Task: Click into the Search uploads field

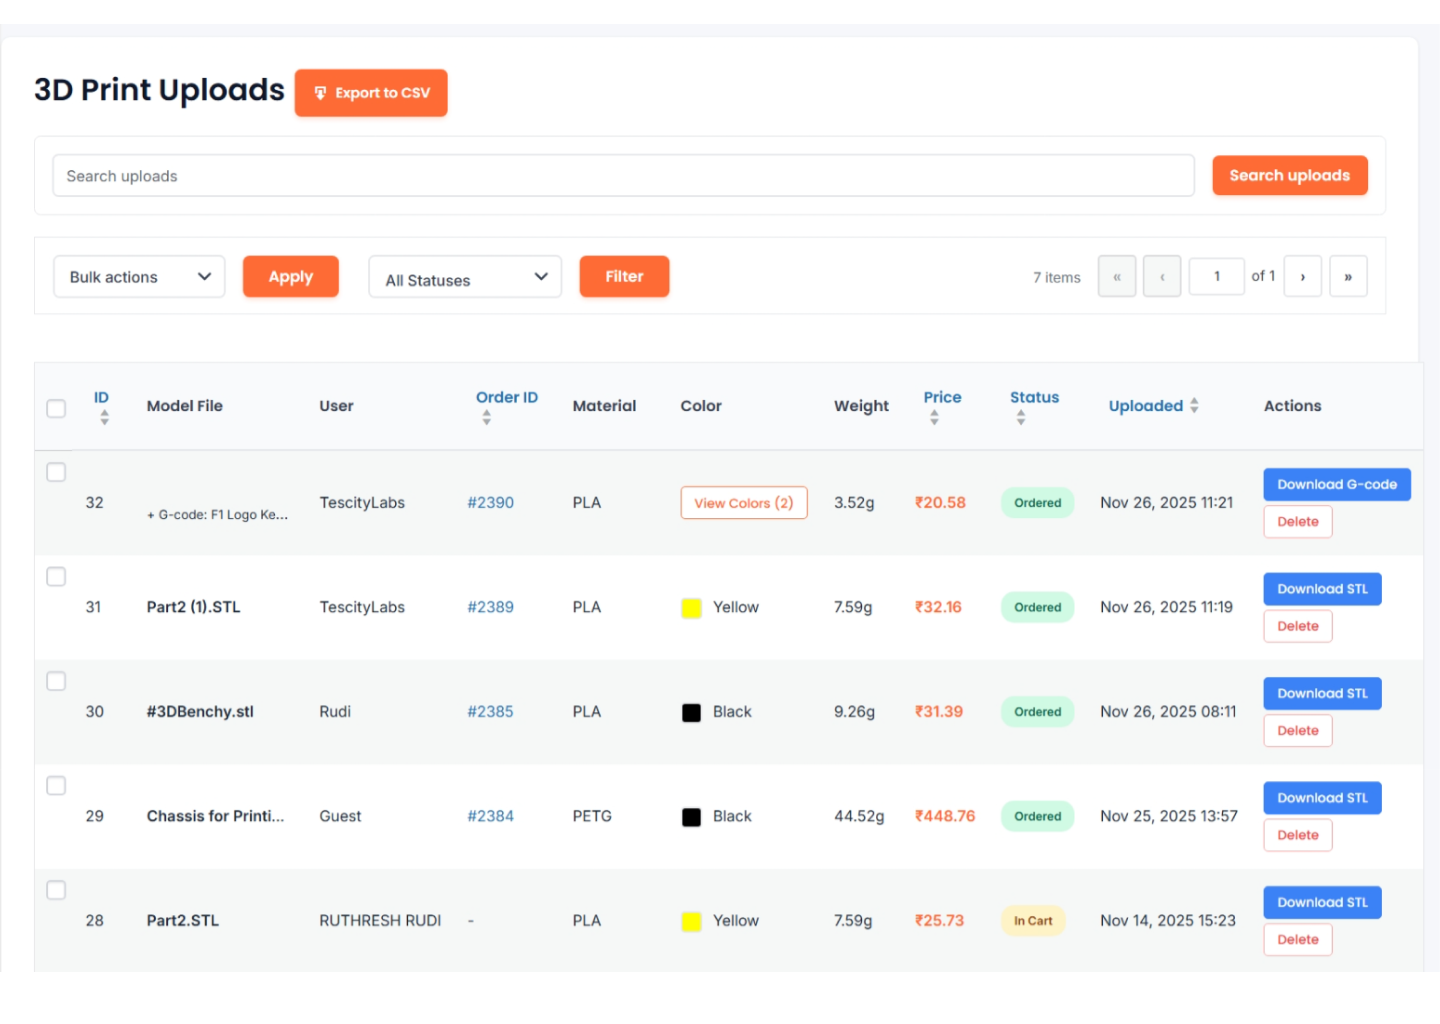Action: pos(623,176)
